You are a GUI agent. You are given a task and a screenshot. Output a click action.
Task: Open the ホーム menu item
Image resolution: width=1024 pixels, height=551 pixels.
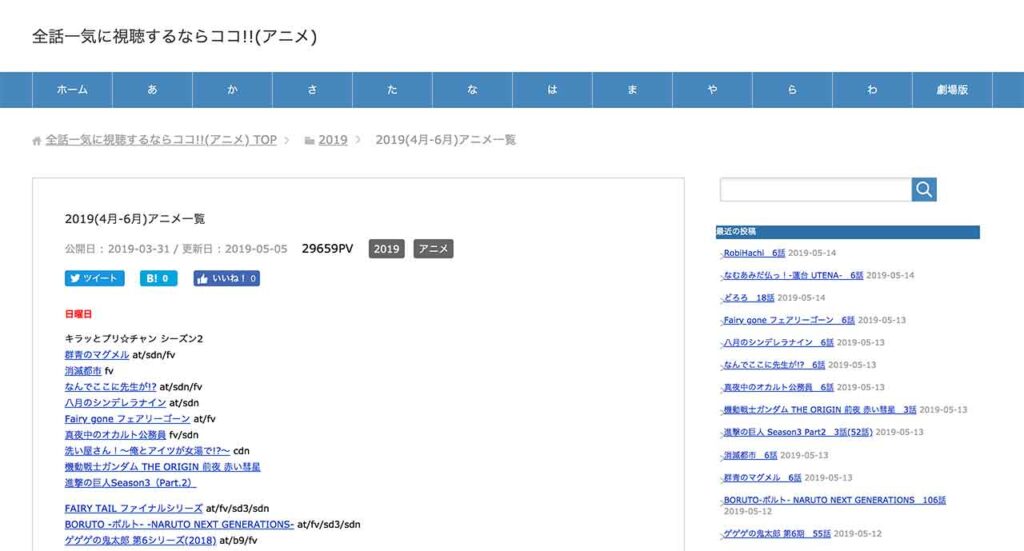[72, 90]
